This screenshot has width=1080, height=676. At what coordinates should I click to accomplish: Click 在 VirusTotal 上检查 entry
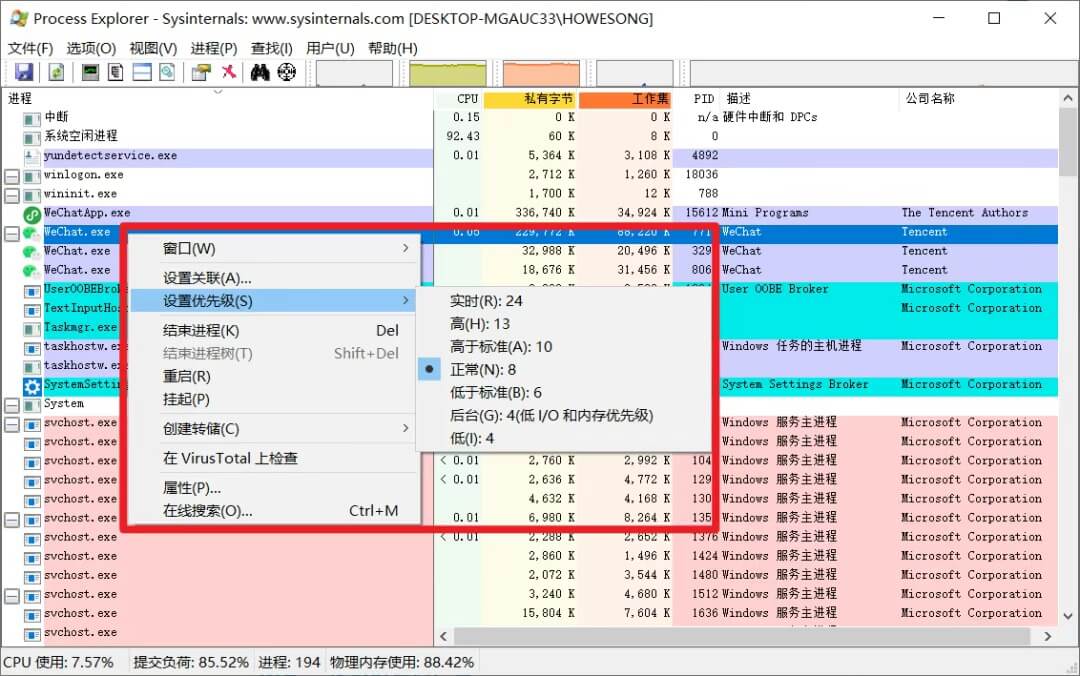230,458
